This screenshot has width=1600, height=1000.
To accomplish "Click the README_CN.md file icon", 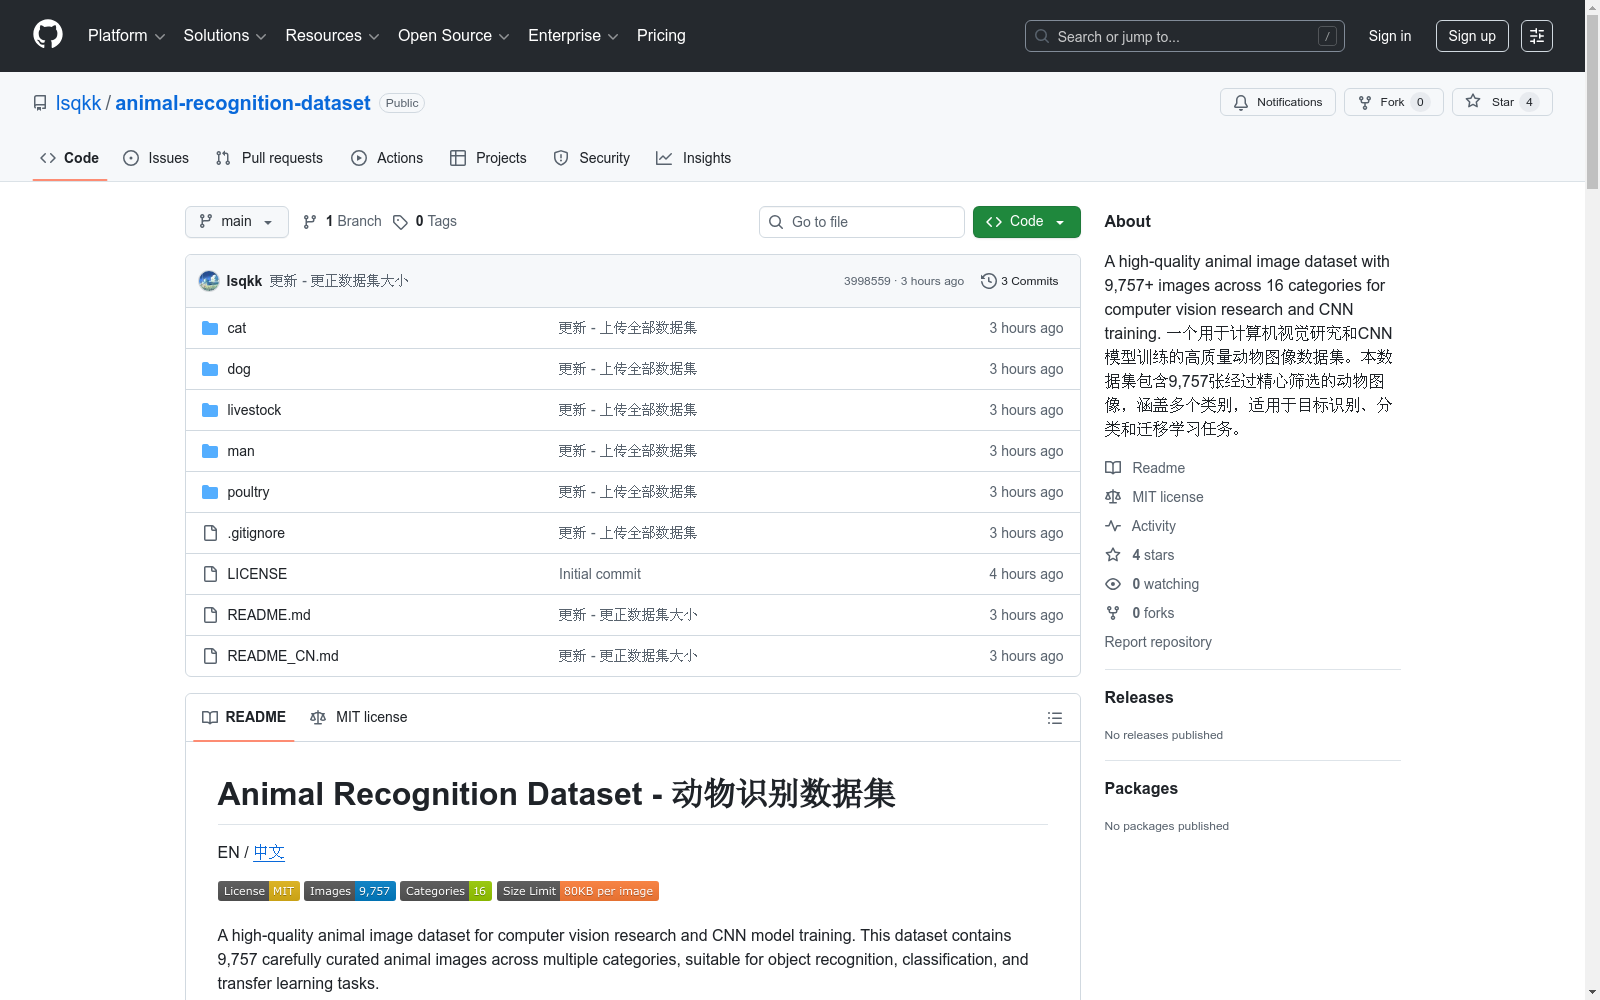I will pos(210,656).
